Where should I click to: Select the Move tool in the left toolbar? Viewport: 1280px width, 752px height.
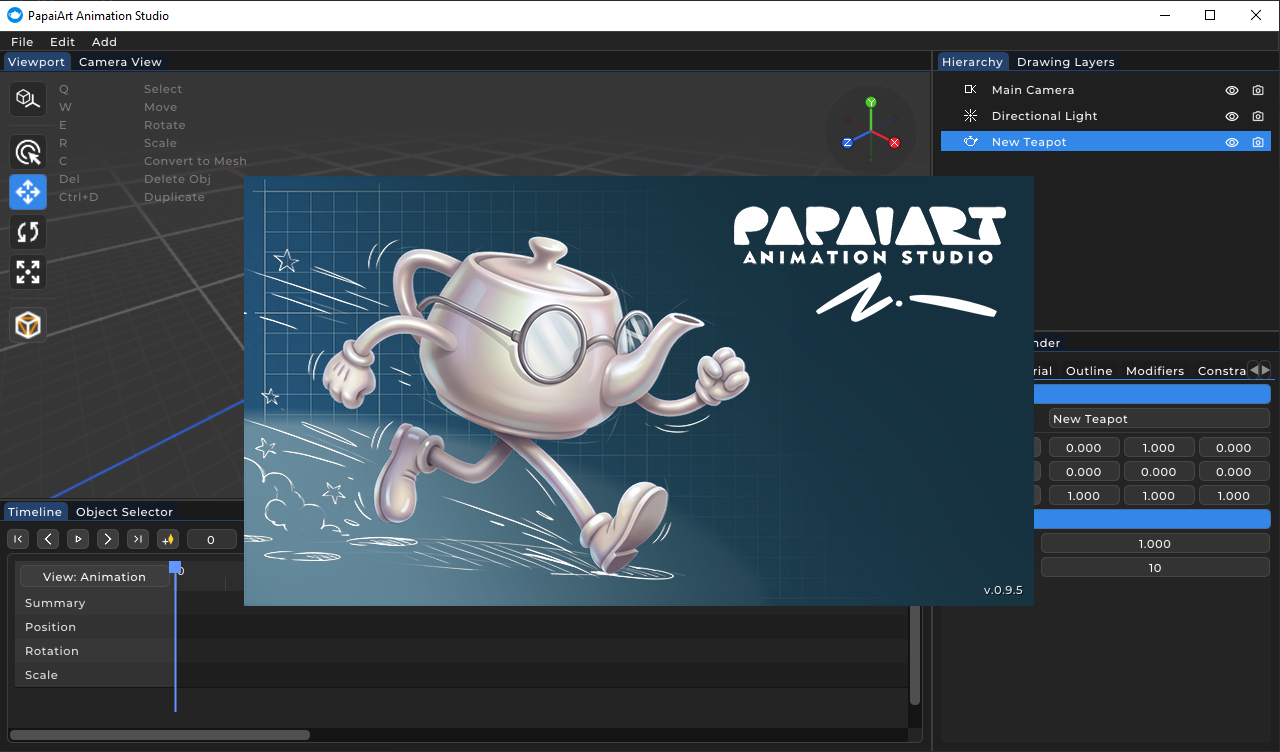pyautogui.click(x=27, y=192)
